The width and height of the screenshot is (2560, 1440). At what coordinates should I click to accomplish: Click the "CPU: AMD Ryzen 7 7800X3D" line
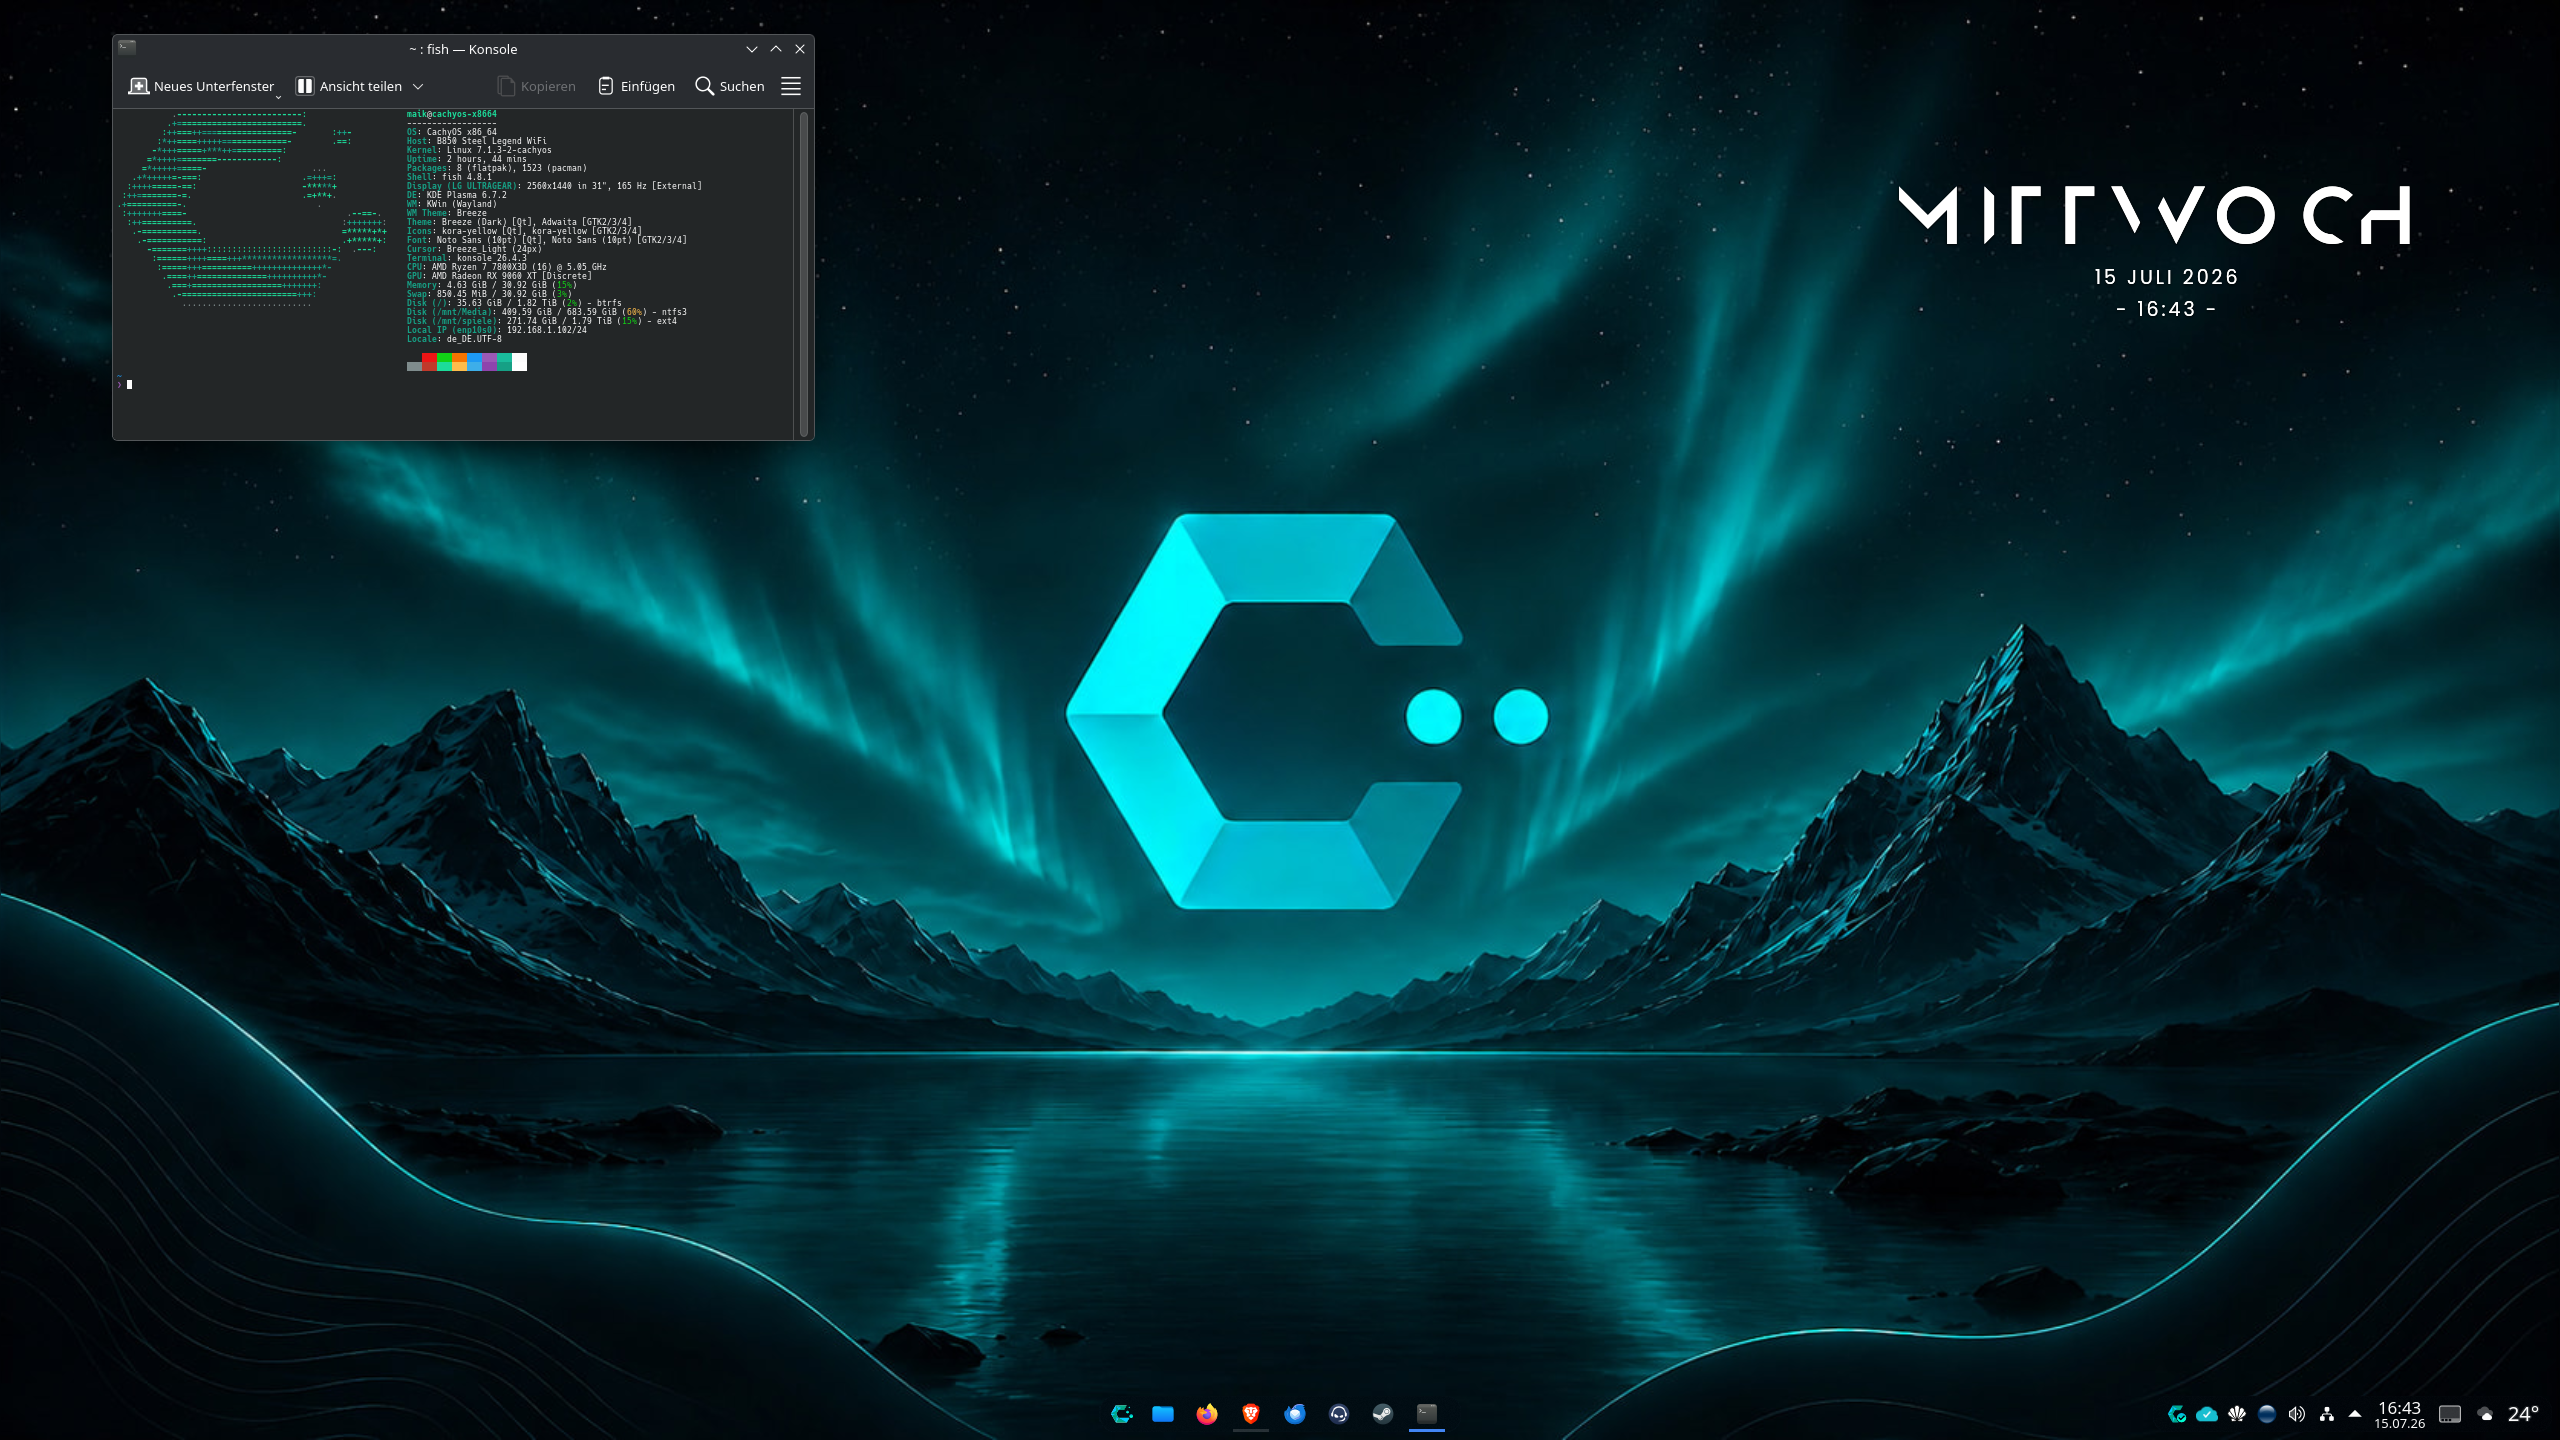(507, 267)
